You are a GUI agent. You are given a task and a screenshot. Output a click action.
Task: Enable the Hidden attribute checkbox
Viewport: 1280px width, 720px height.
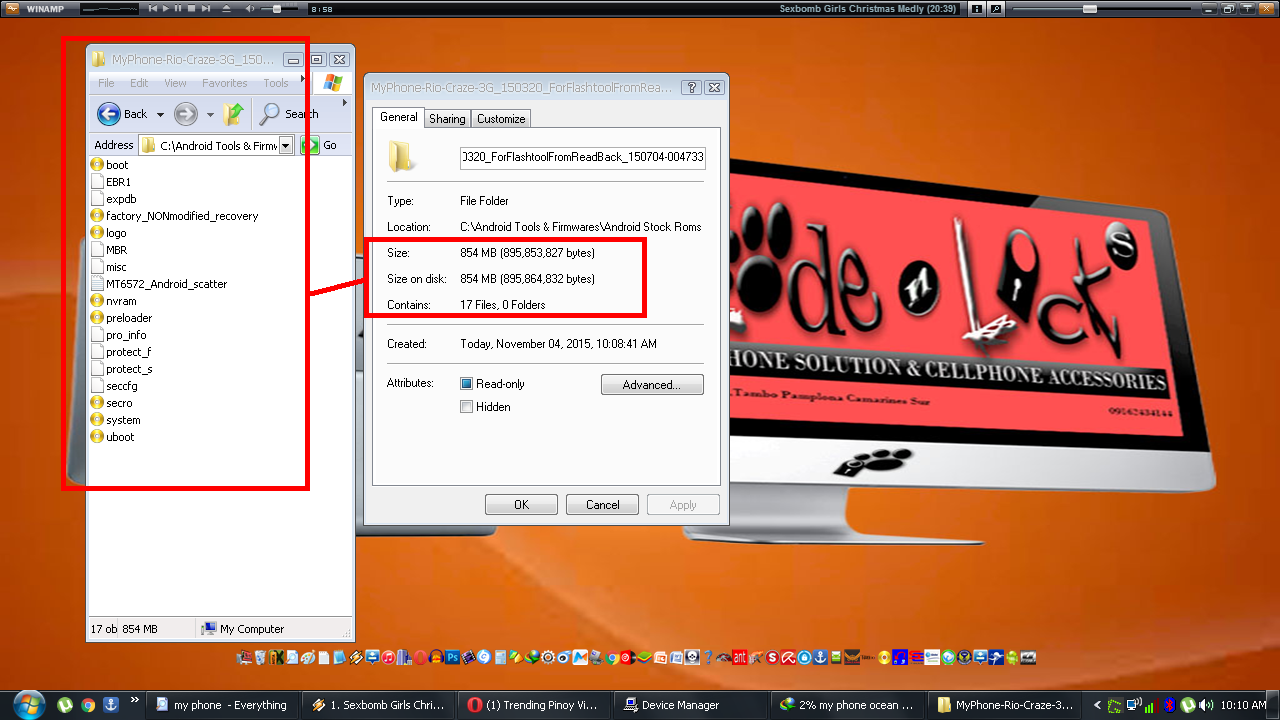(466, 407)
